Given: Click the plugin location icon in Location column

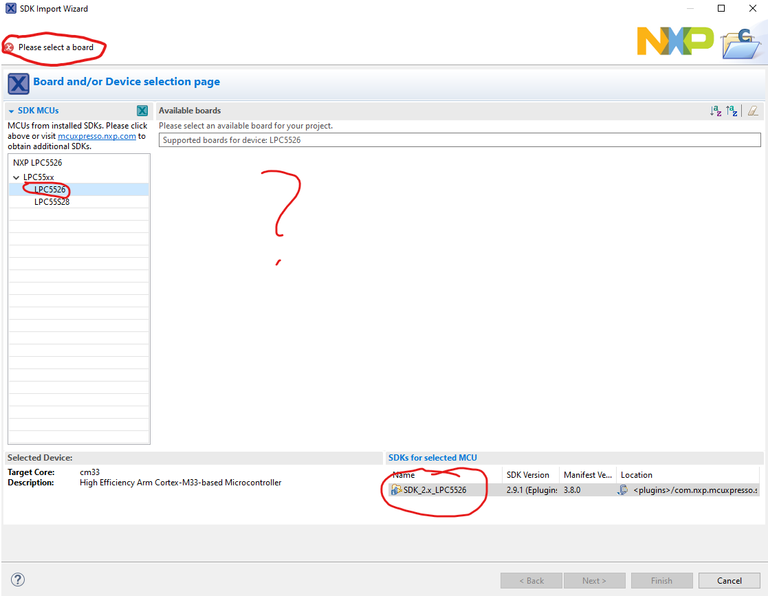Looking at the screenshot, I should (623, 490).
